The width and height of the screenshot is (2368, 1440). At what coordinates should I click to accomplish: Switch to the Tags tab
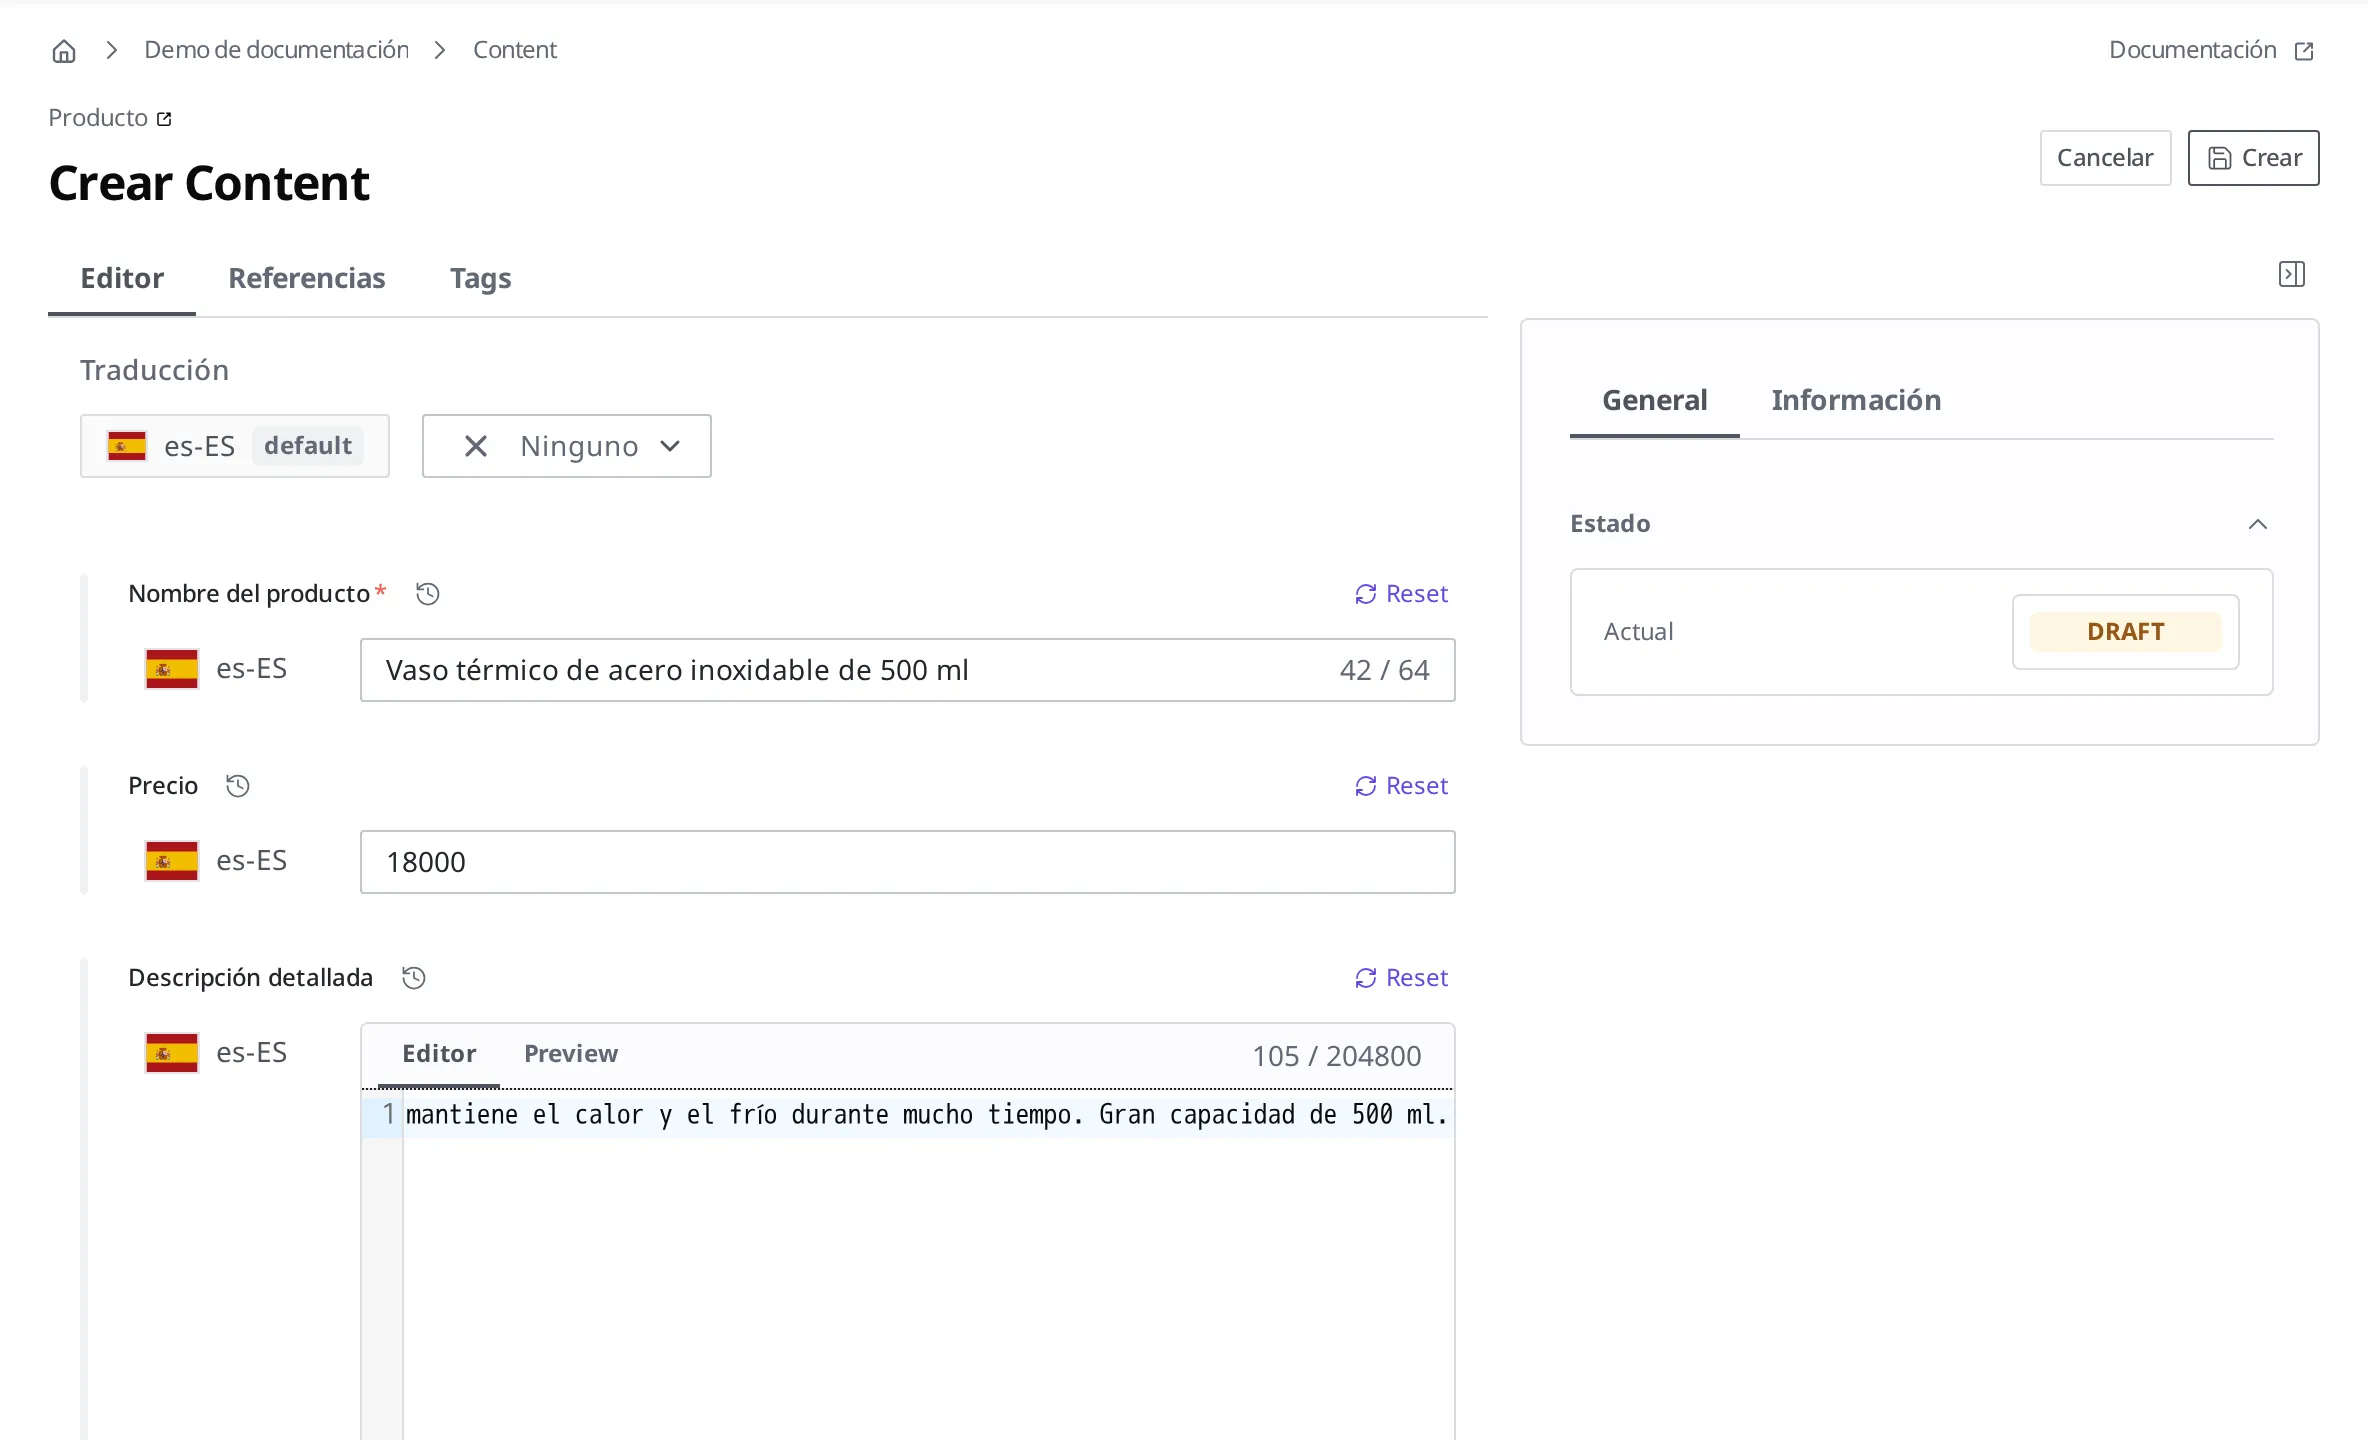tap(480, 278)
